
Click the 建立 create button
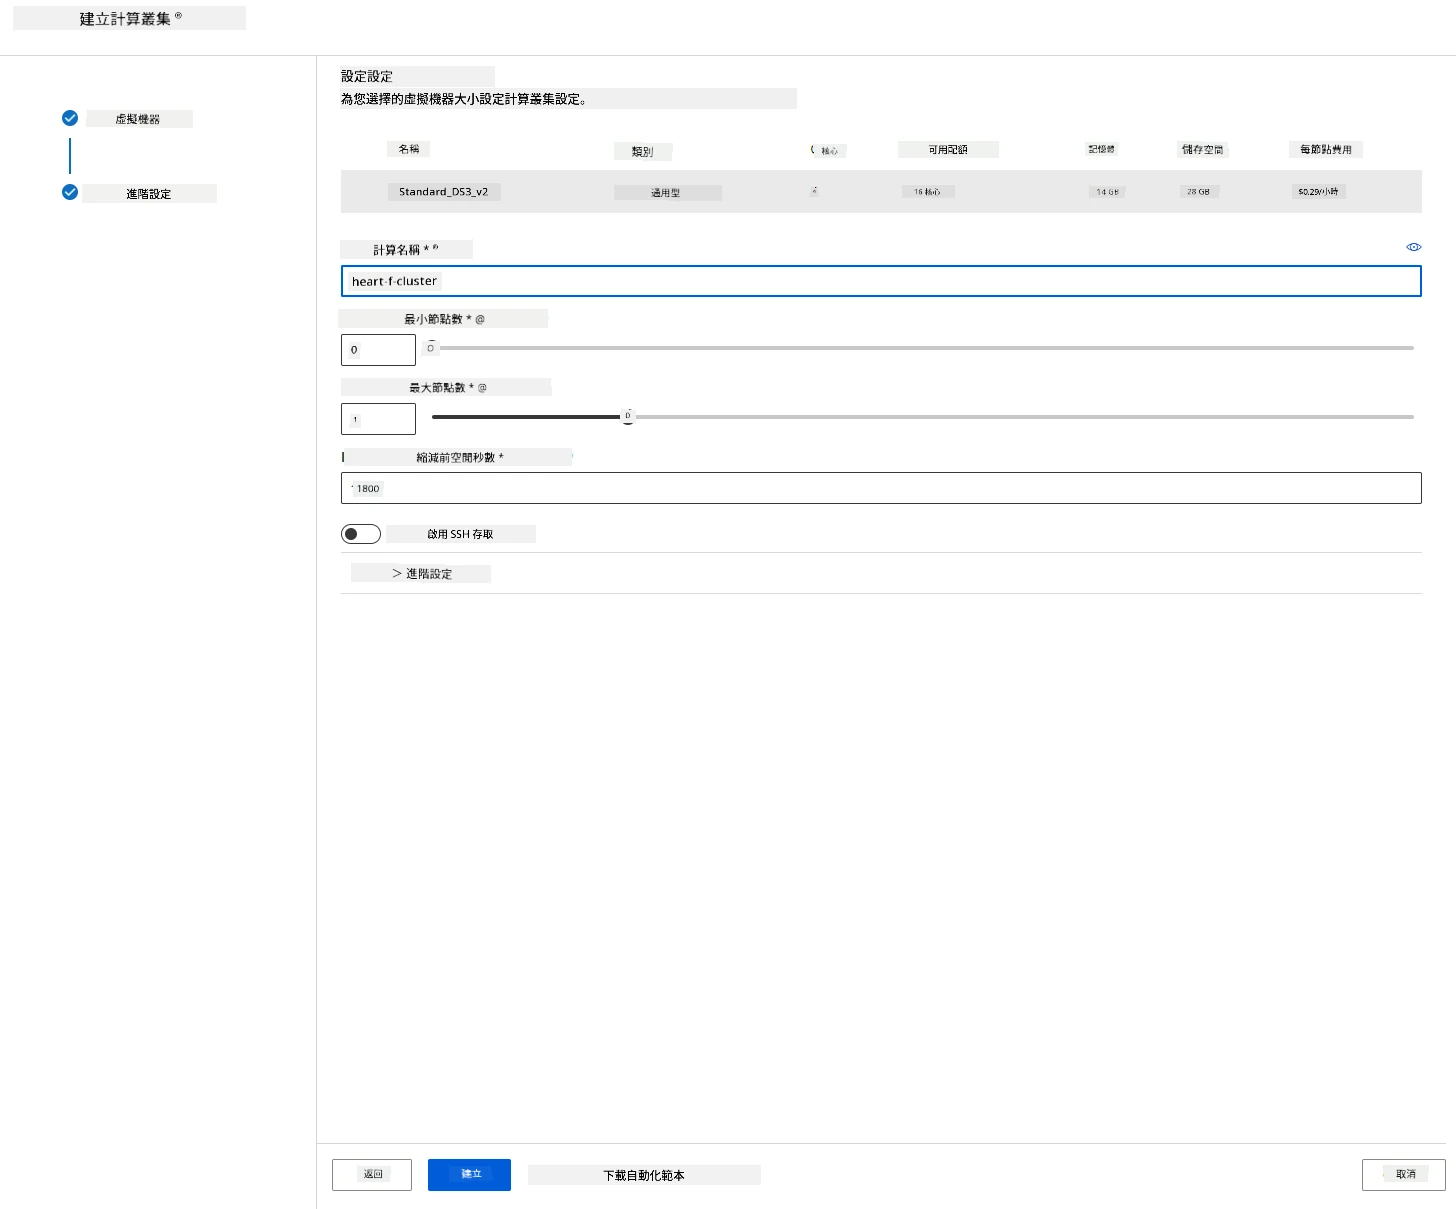click(x=469, y=1175)
